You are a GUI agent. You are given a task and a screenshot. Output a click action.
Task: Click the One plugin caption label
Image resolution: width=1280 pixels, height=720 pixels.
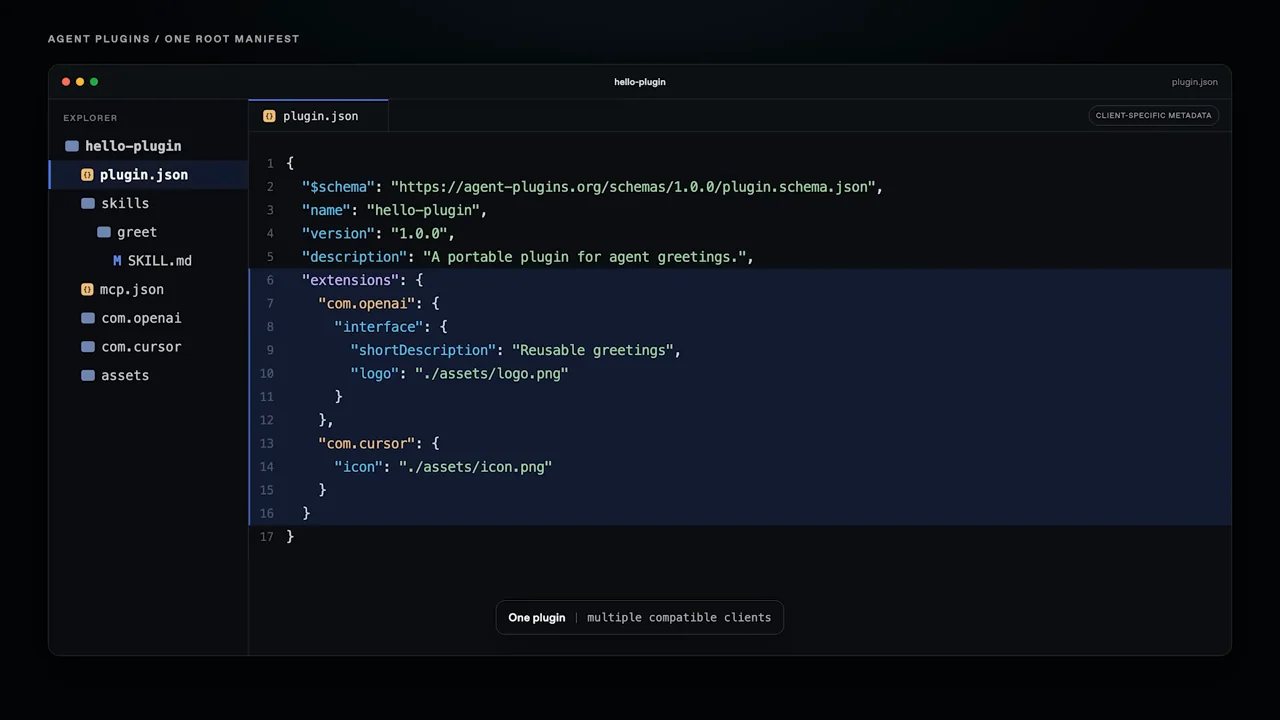click(x=536, y=618)
